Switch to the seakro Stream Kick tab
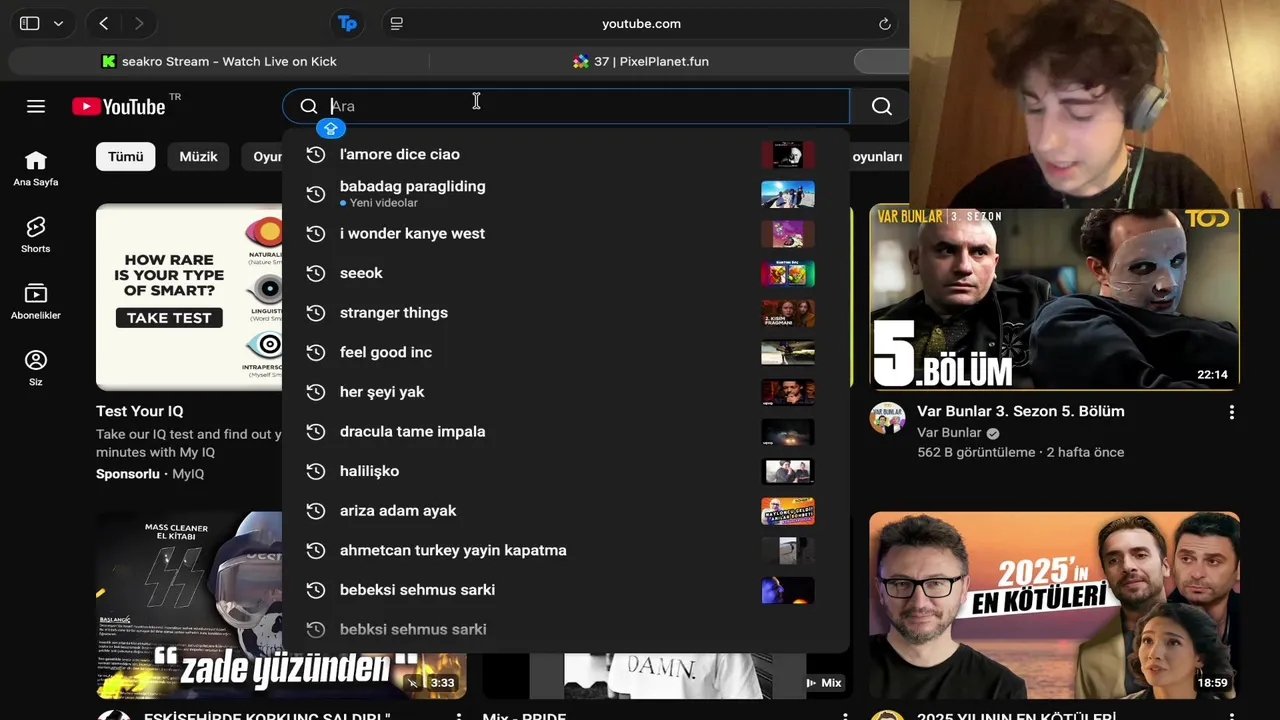This screenshot has width=1280, height=720. point(219,61)
